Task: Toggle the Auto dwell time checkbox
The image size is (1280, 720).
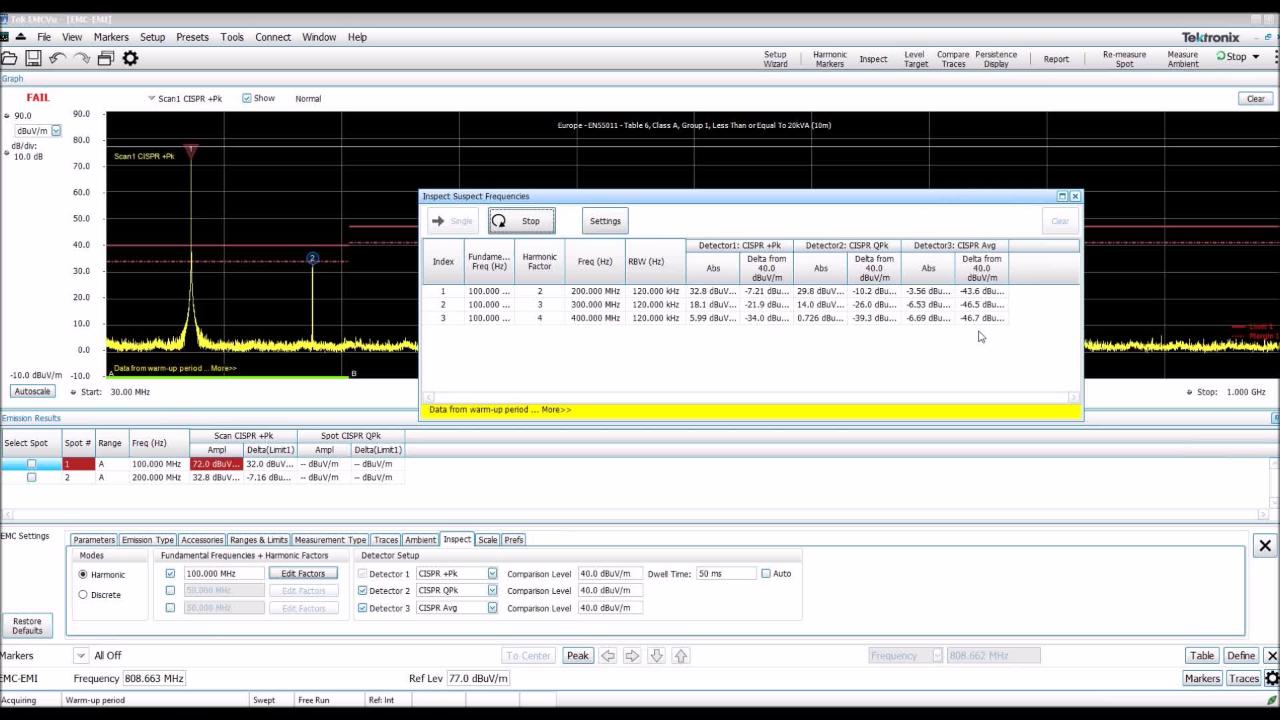Action: 765,573
